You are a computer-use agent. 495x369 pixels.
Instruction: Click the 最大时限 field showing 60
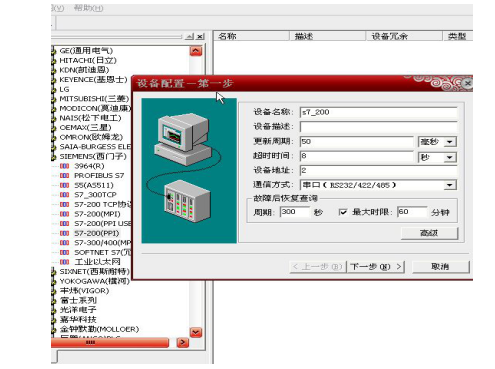pos(412,212)
